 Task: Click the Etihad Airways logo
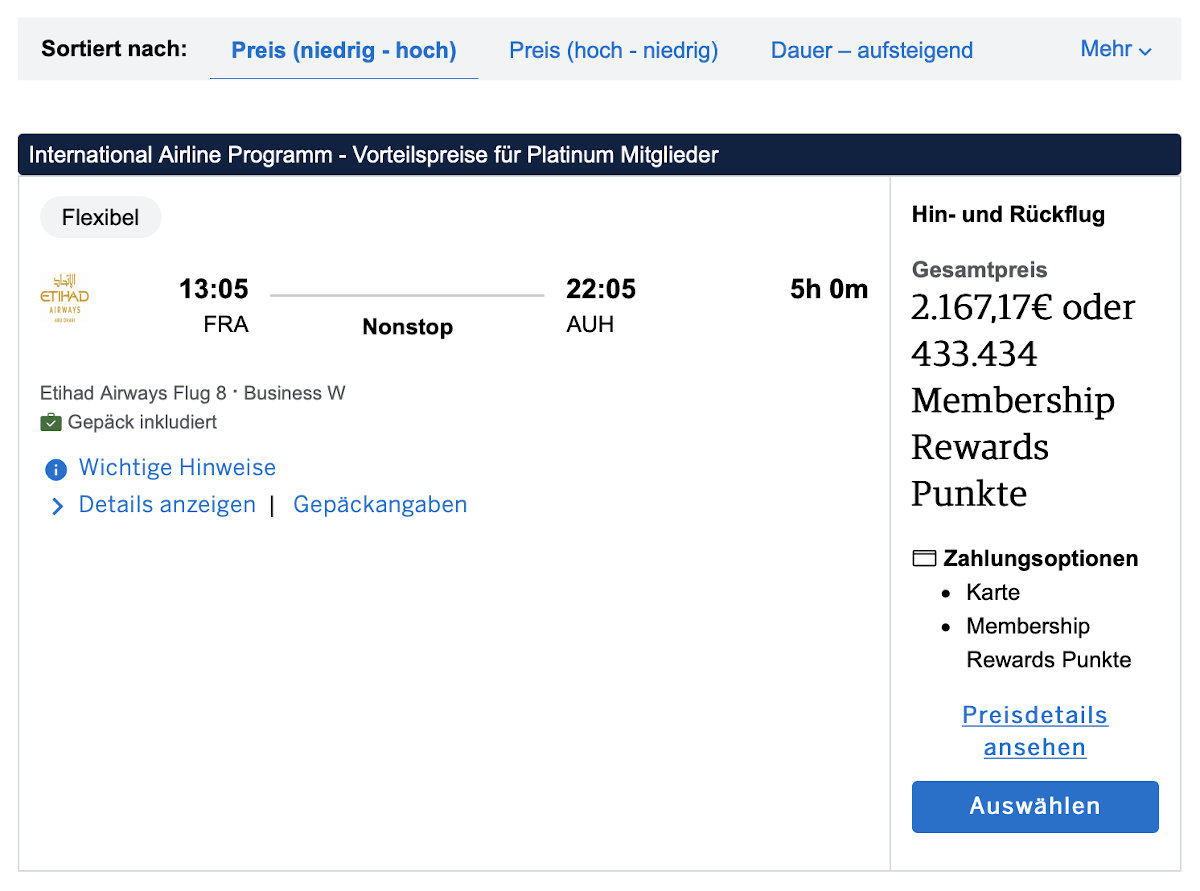pos(64,298)
